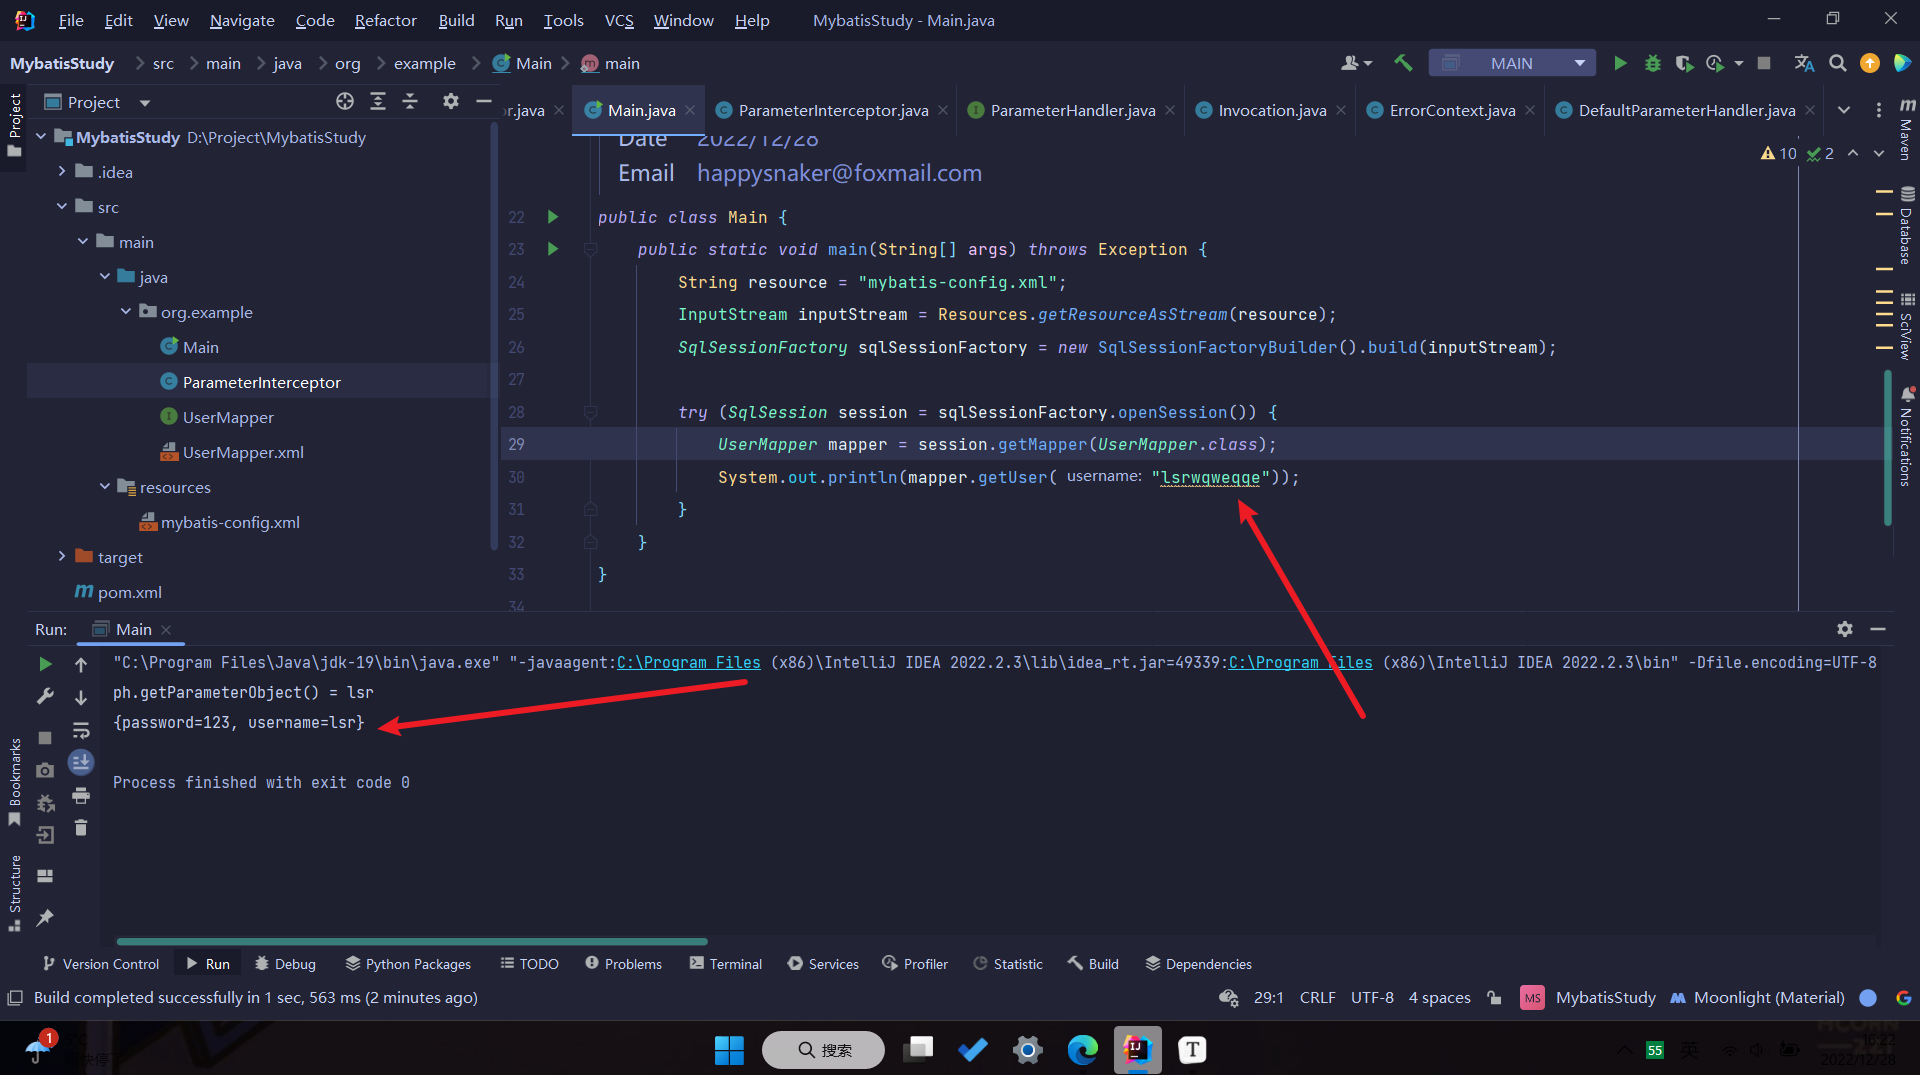This screenshot has height=1075, width=1920.
Task: Open the Terminal tool window
Action: coord(726,963)
